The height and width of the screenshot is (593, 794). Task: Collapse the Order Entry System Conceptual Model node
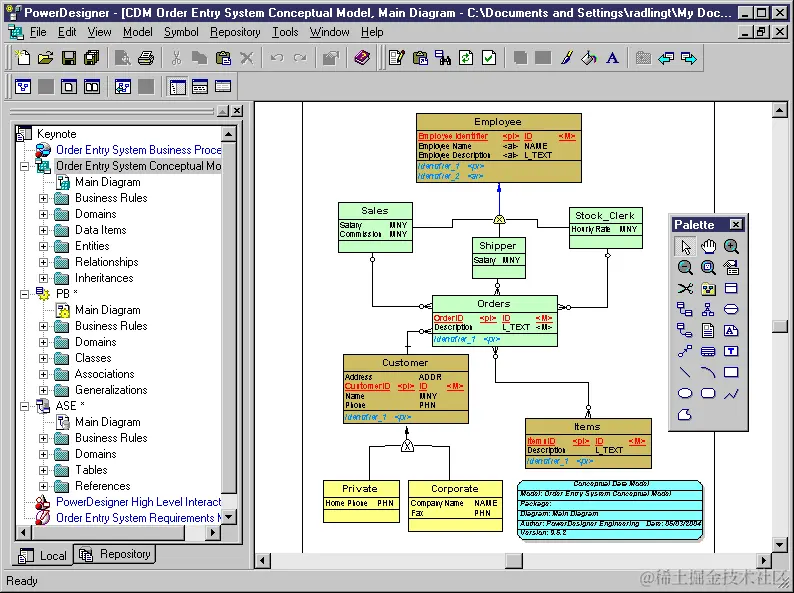click(24, 166)
